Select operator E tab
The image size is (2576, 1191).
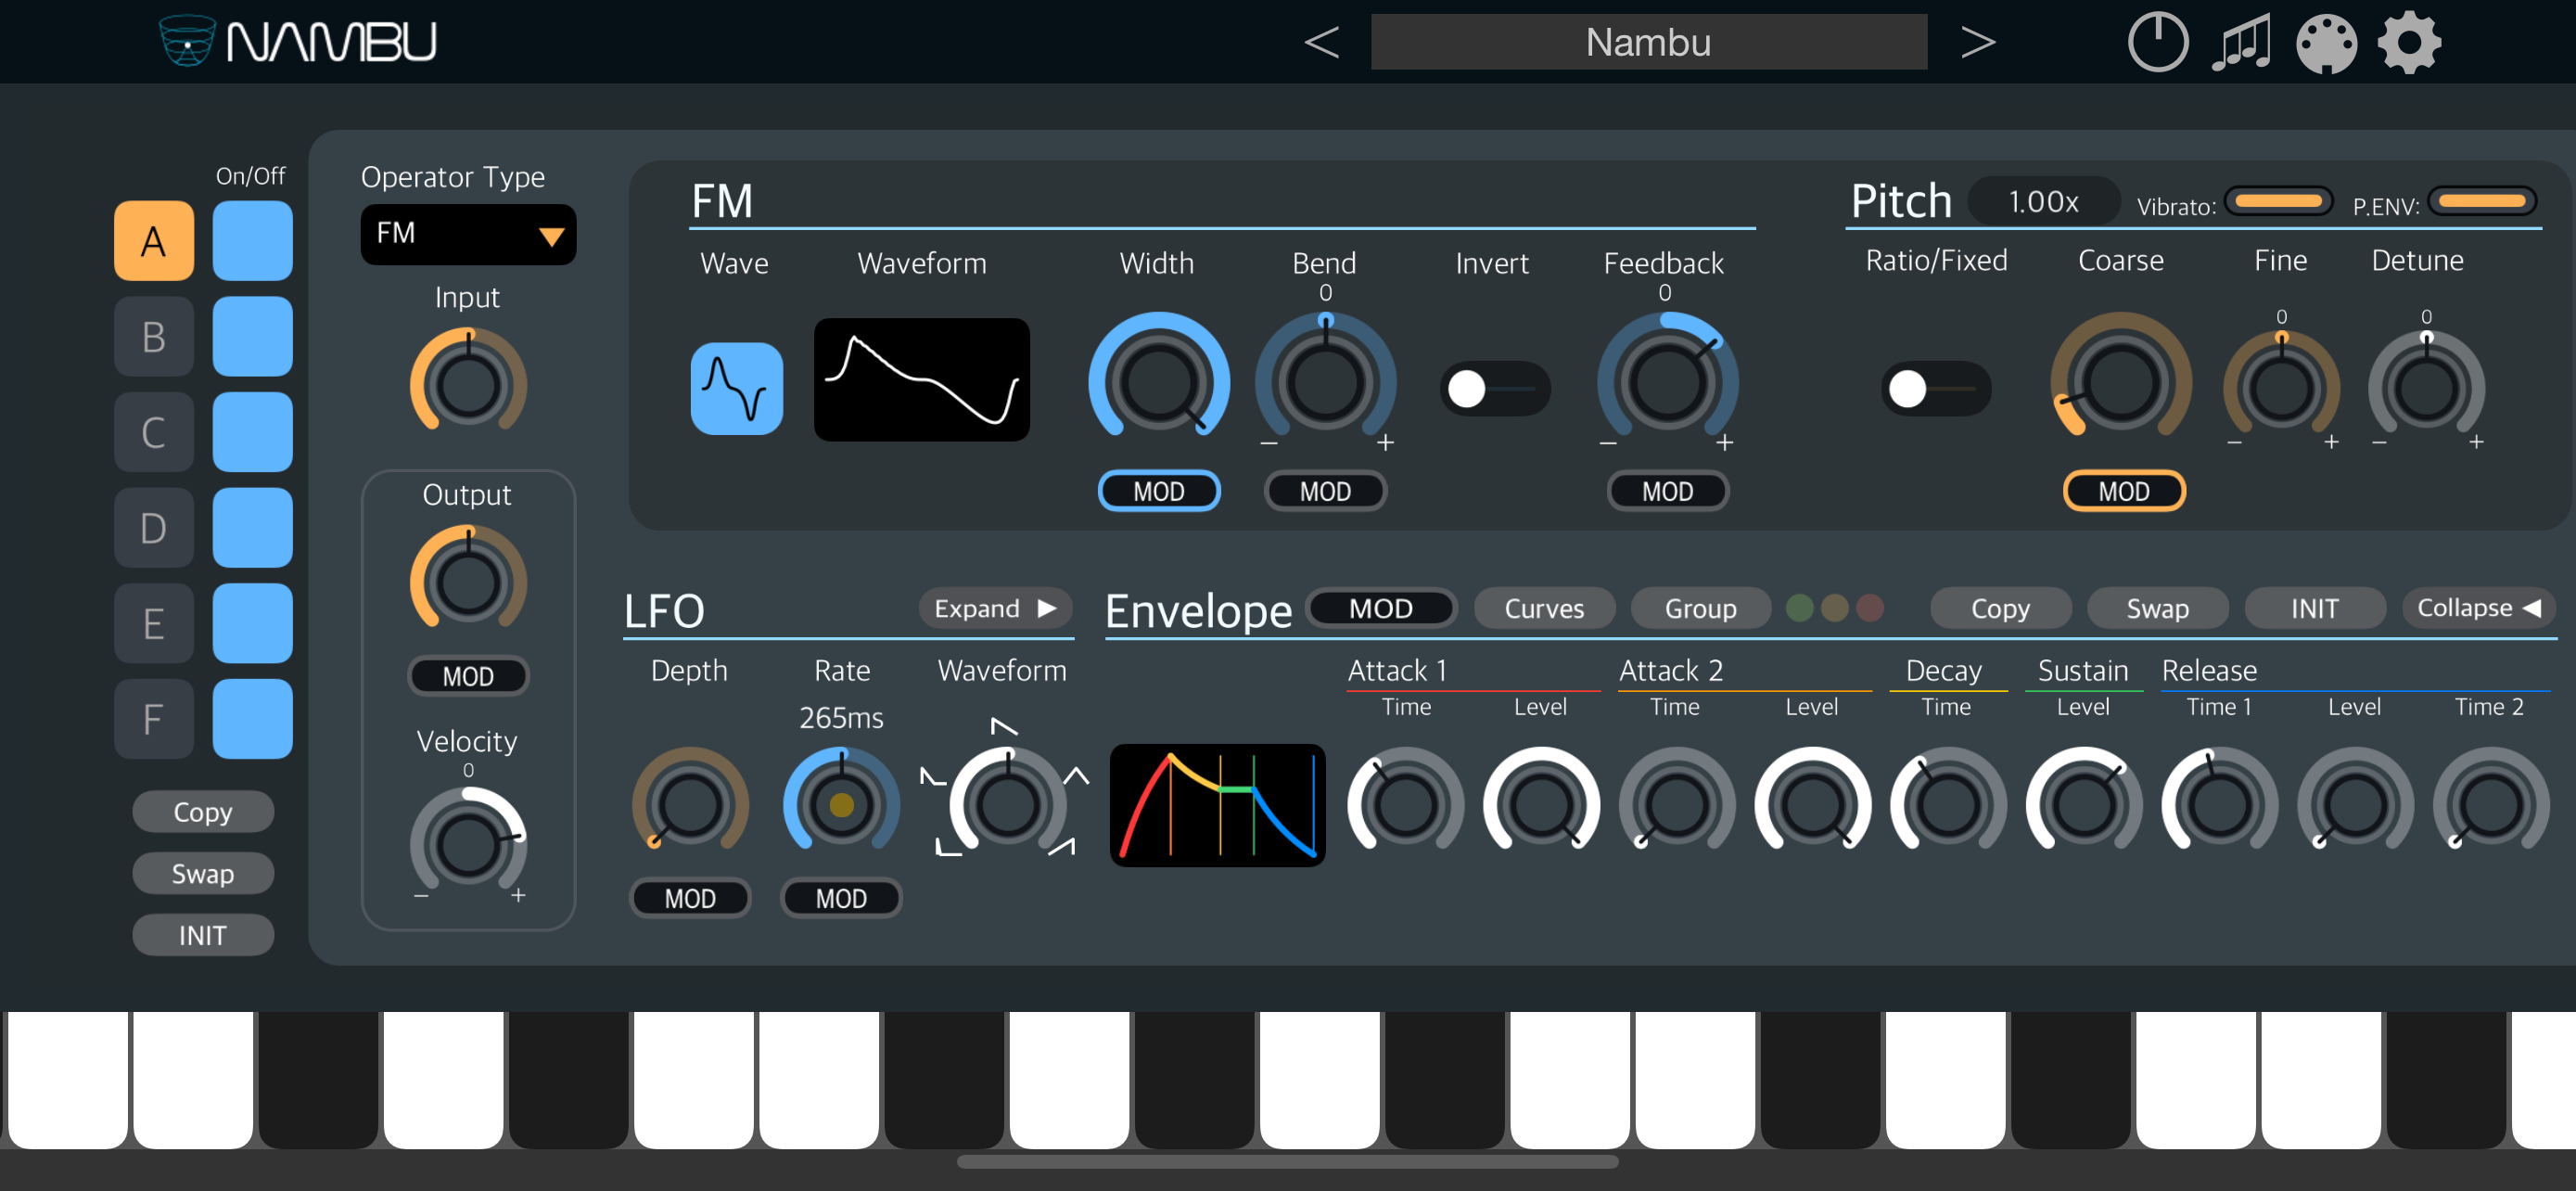click(x=153, y=623)
